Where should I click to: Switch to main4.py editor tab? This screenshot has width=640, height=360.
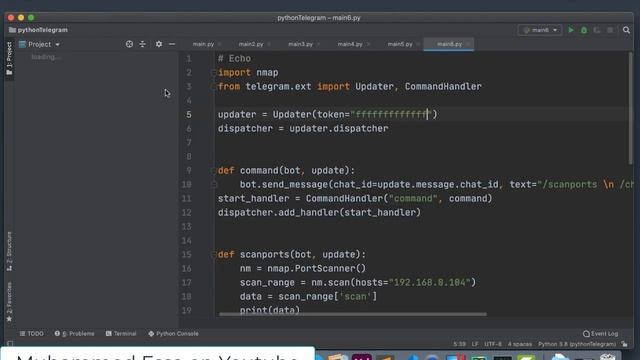coord(350,44)
